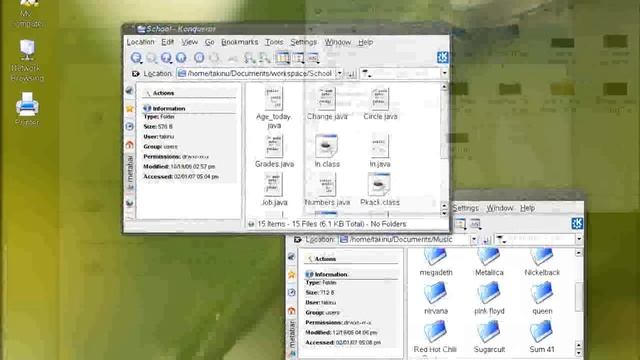This screenshot has height=360, width=640.
Task: Open the Metallica folder in Music window
Action: click(x=489, y=262)
